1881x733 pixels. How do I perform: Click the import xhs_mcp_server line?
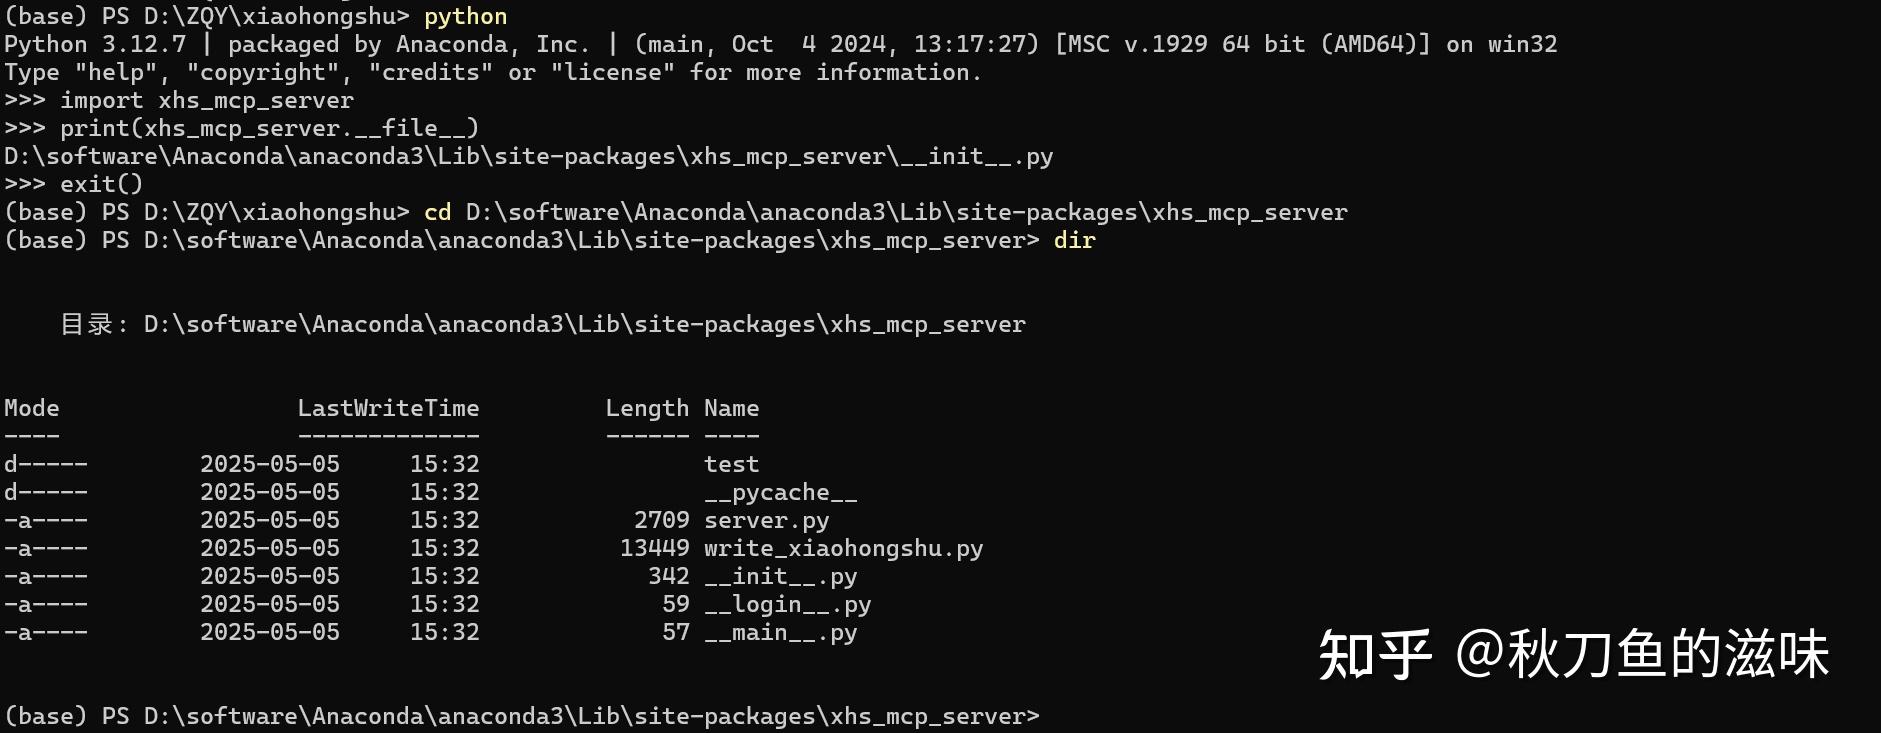click(179, 101)
